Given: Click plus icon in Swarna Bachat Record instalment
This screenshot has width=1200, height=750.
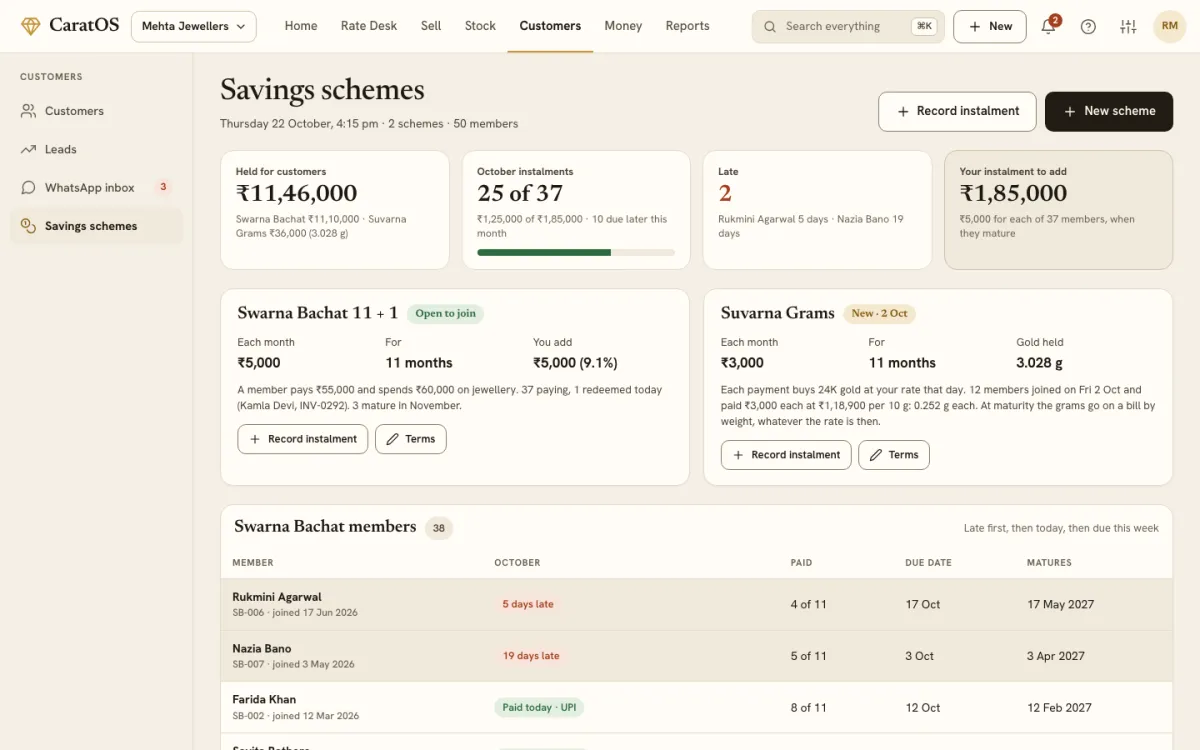Looking at the screenshot, I should [255, 439].
